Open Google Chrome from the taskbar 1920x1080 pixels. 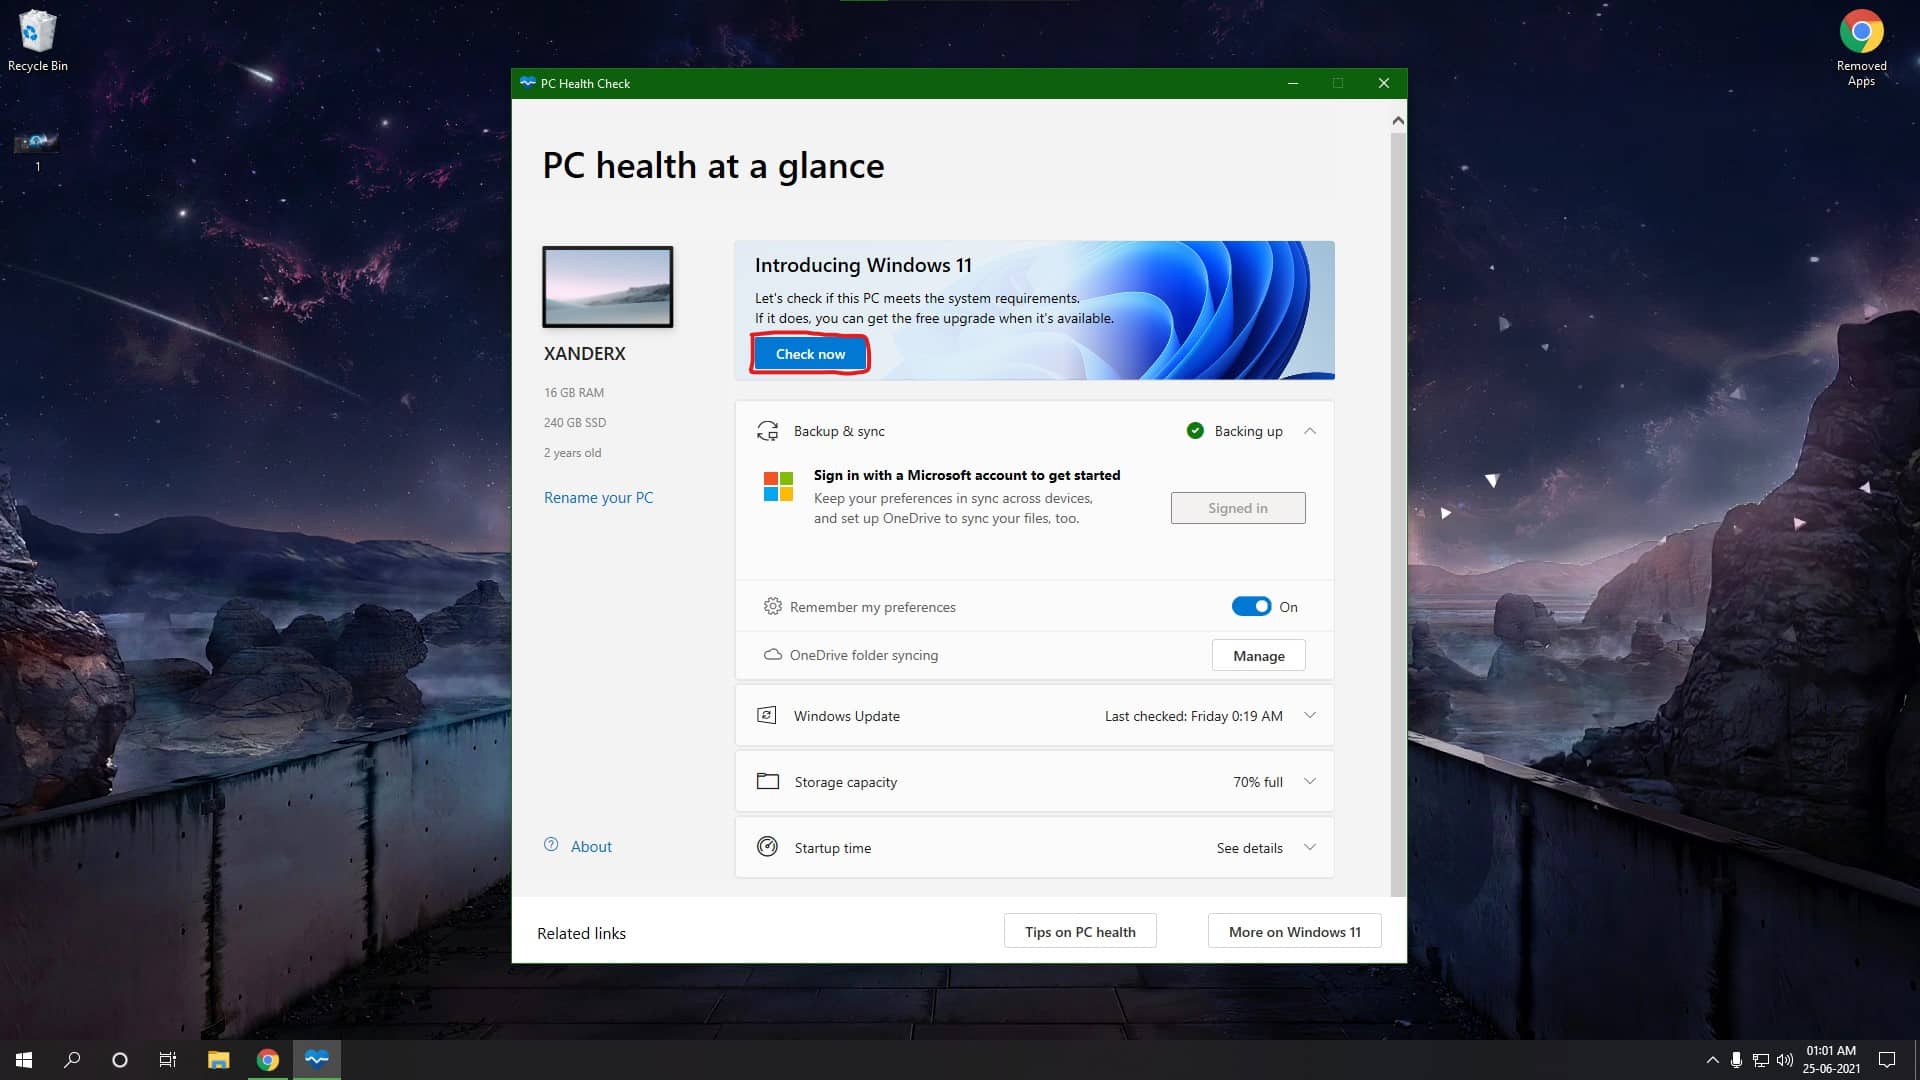tap(267, 1060)
